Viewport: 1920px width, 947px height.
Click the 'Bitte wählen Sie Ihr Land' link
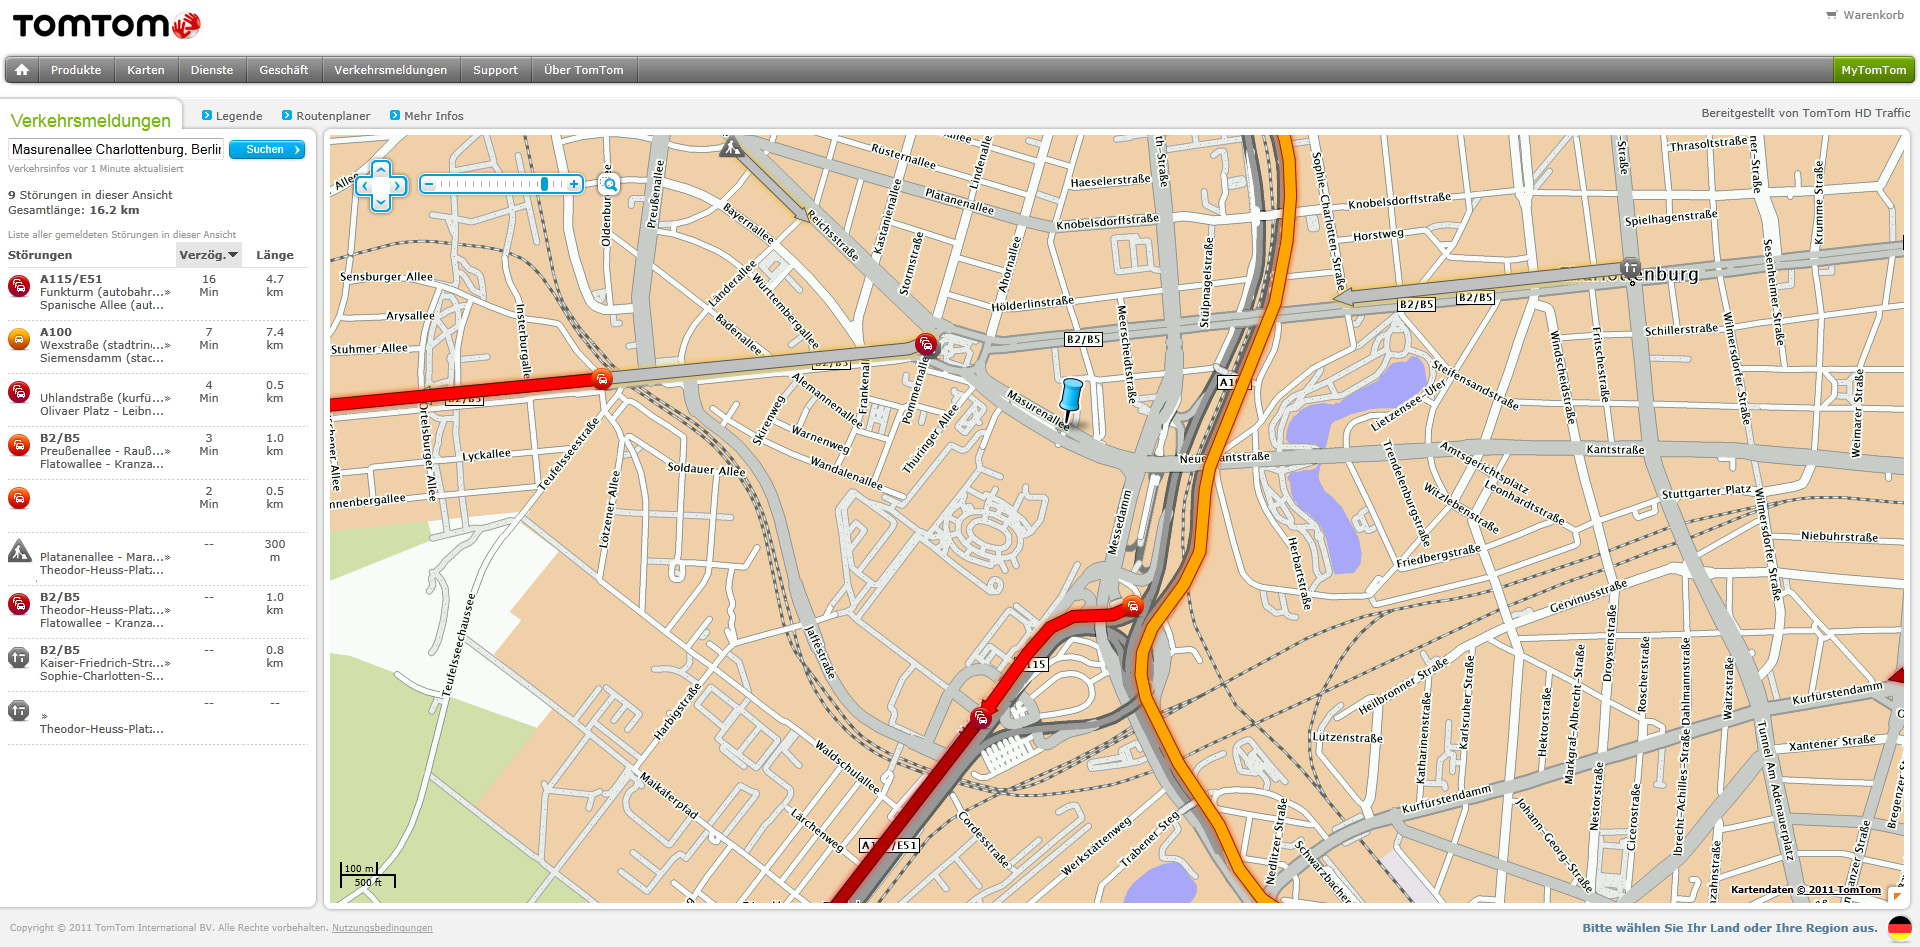point(1730,928)
